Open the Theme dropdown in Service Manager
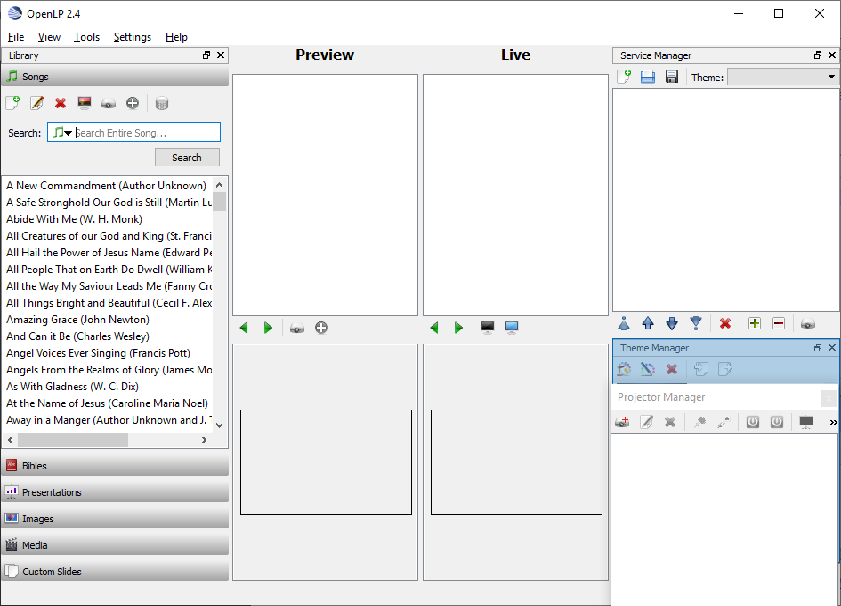841x606 pixels. (783, 77)
